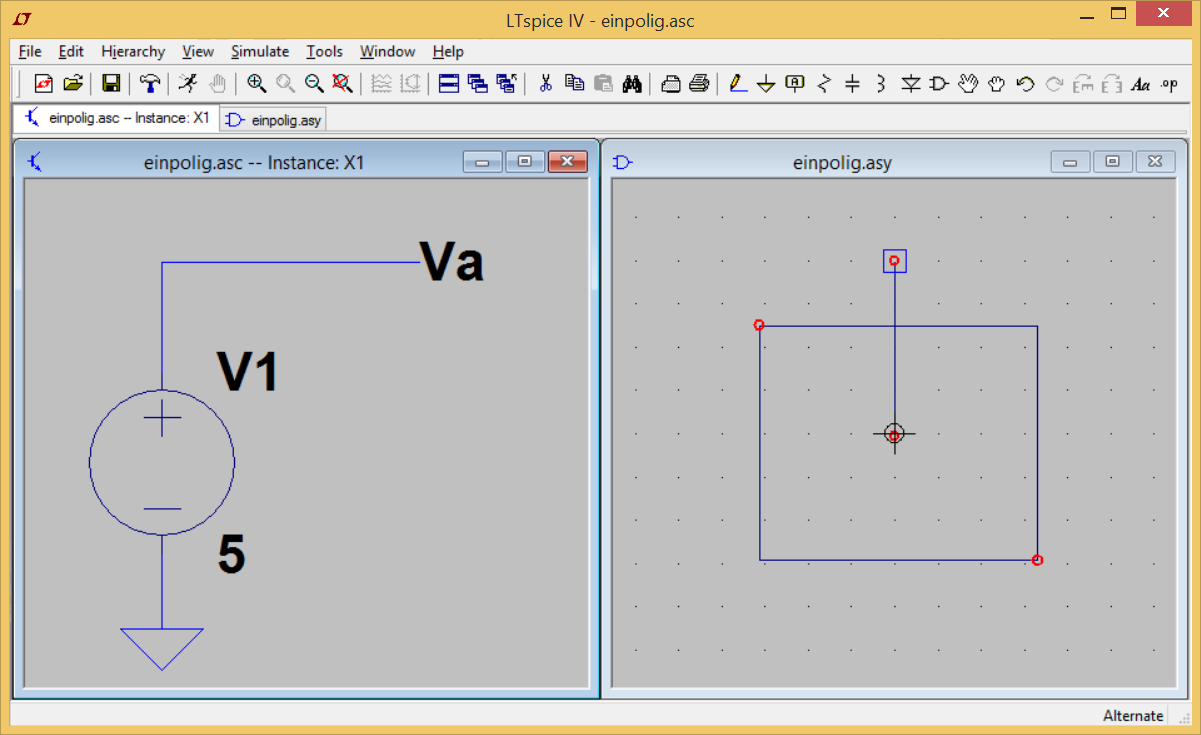The width and height of the screenshot is (1201, 735).
Task: Select the Place Inductor tool
Action: click(x=881, y=84)
